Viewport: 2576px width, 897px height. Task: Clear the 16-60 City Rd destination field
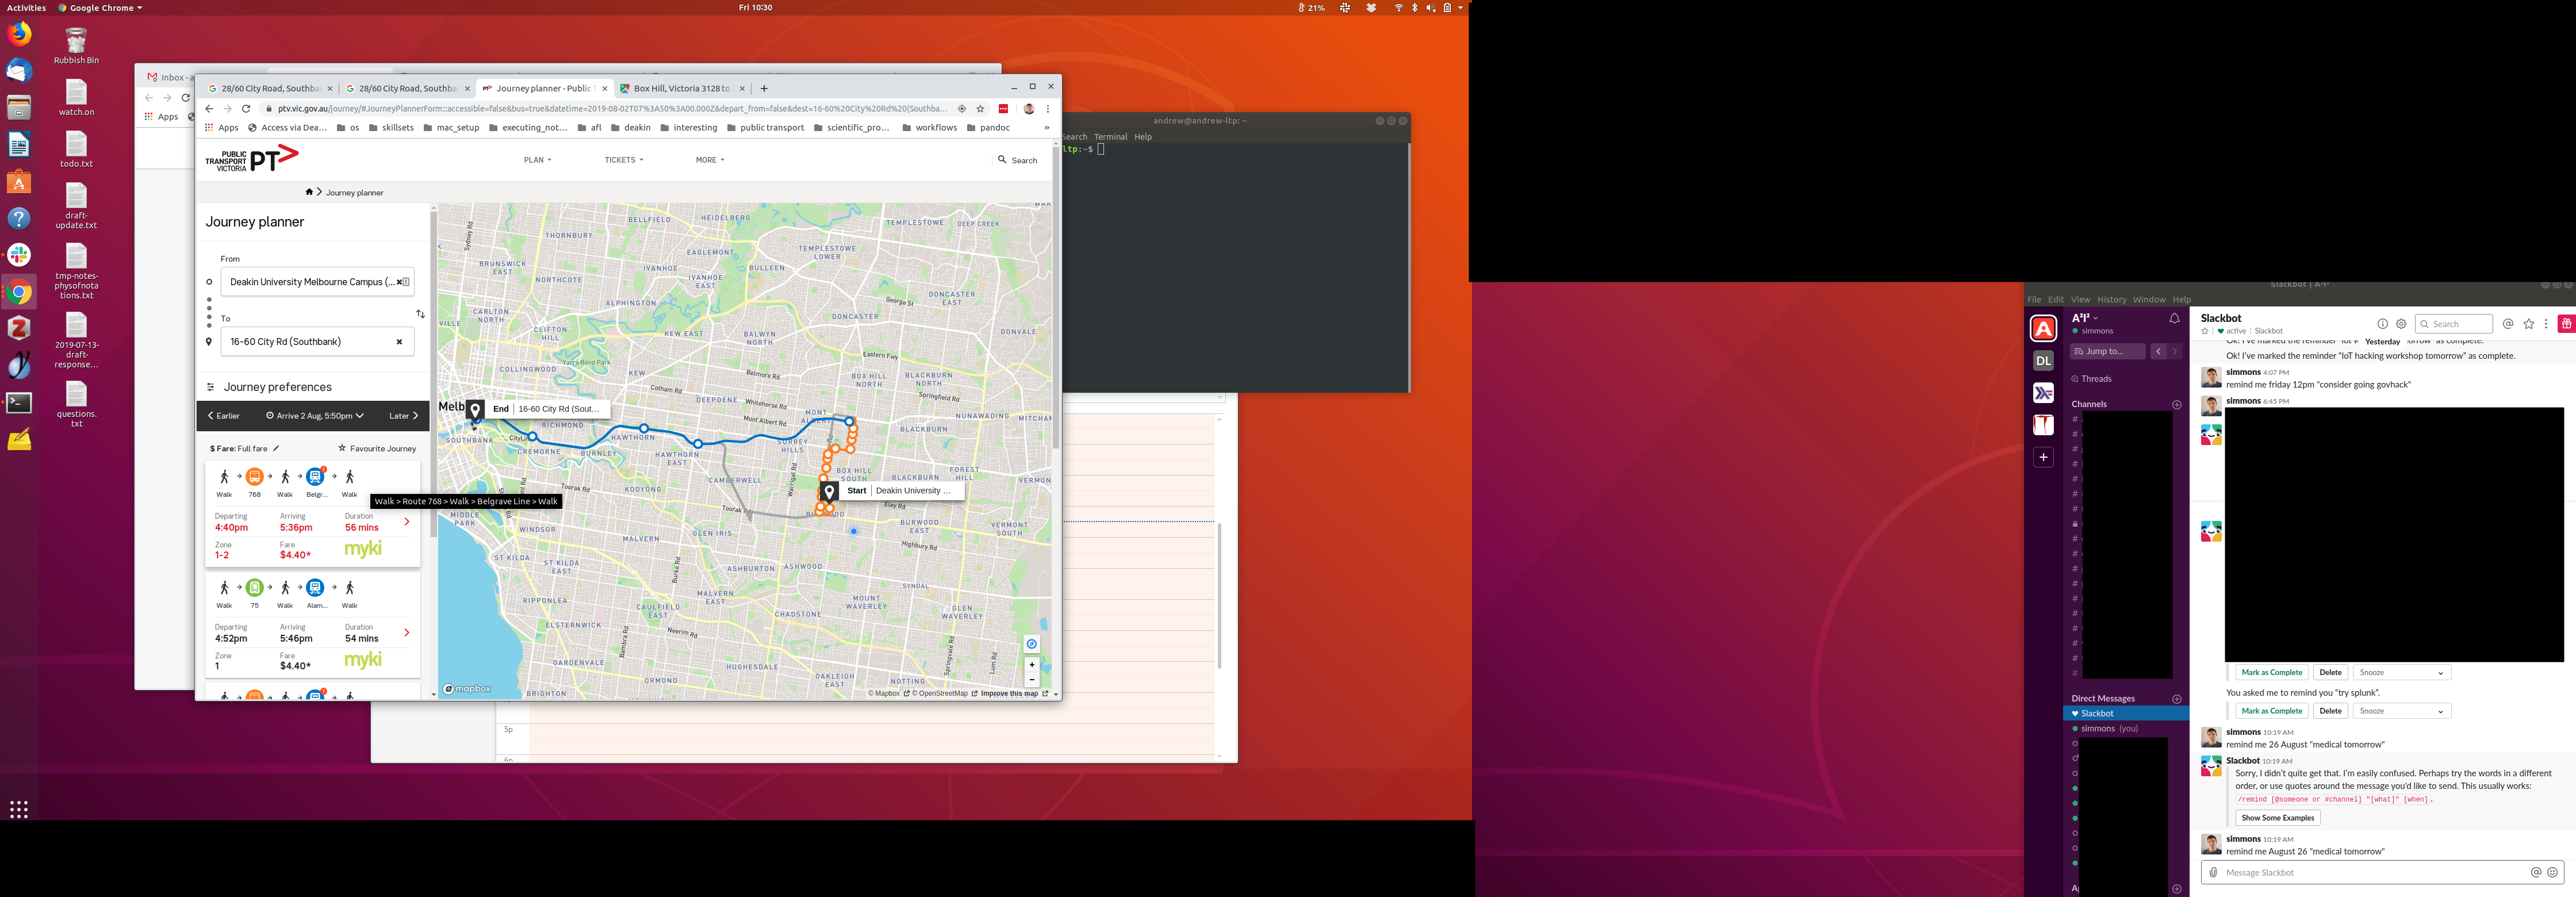[x=399, y=342]
